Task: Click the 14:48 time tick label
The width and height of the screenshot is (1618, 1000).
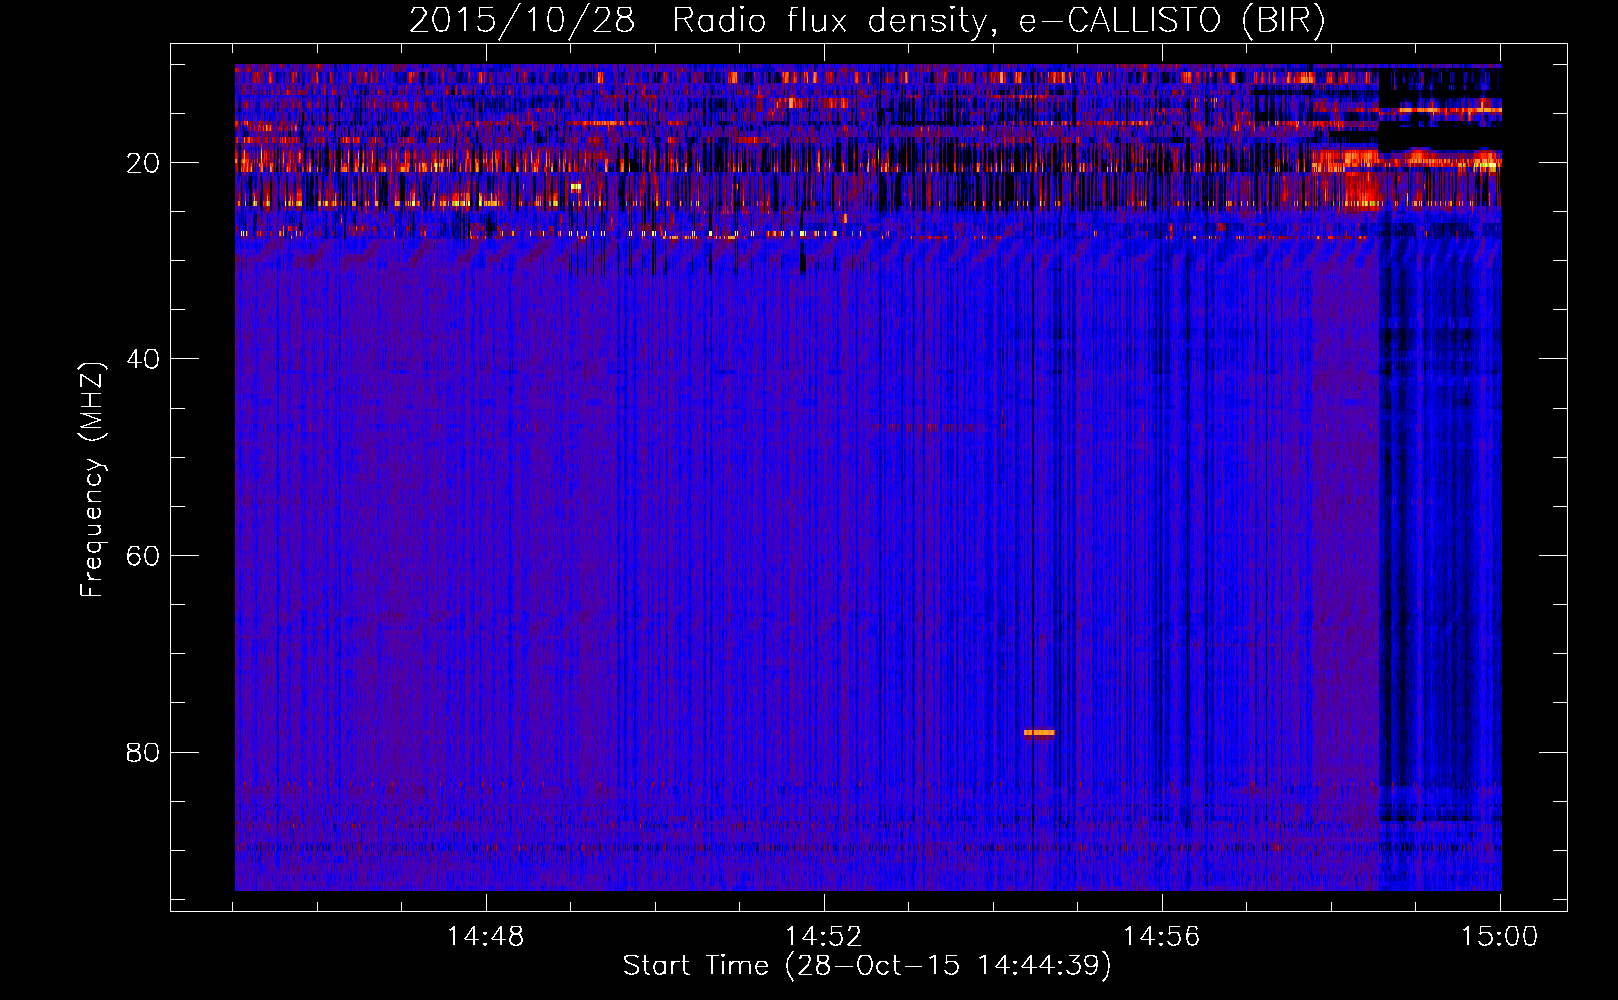Action: point(485,937)
